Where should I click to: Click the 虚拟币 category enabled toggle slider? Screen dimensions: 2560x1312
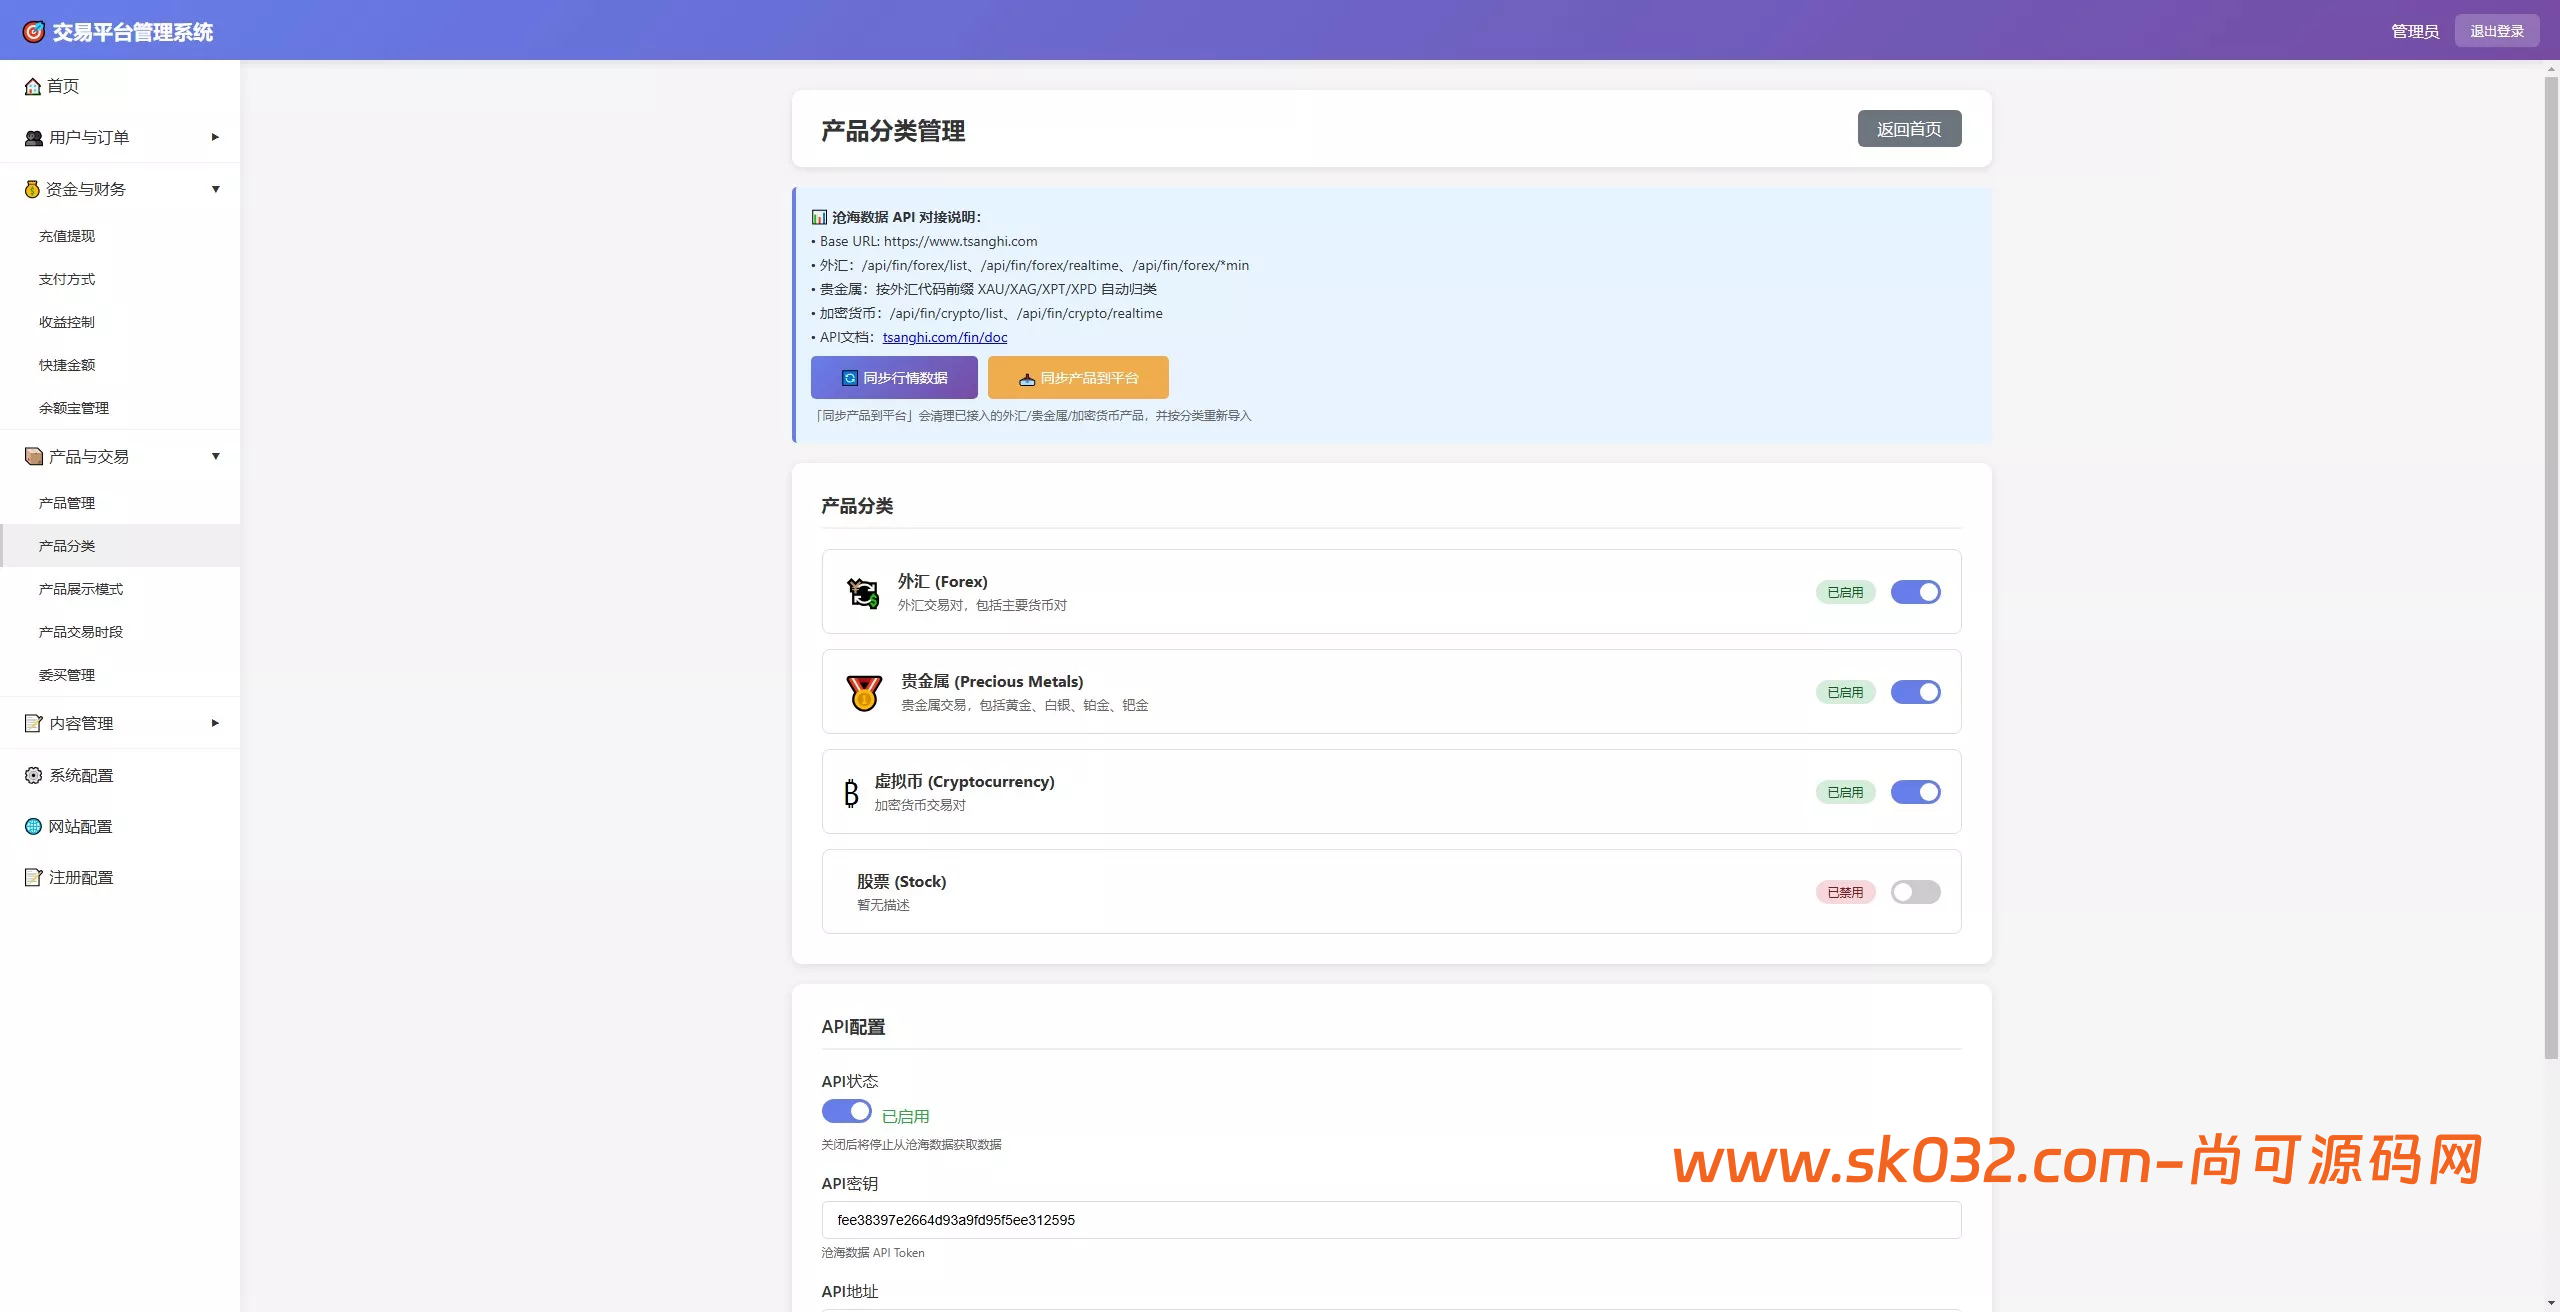(1915, 792)
